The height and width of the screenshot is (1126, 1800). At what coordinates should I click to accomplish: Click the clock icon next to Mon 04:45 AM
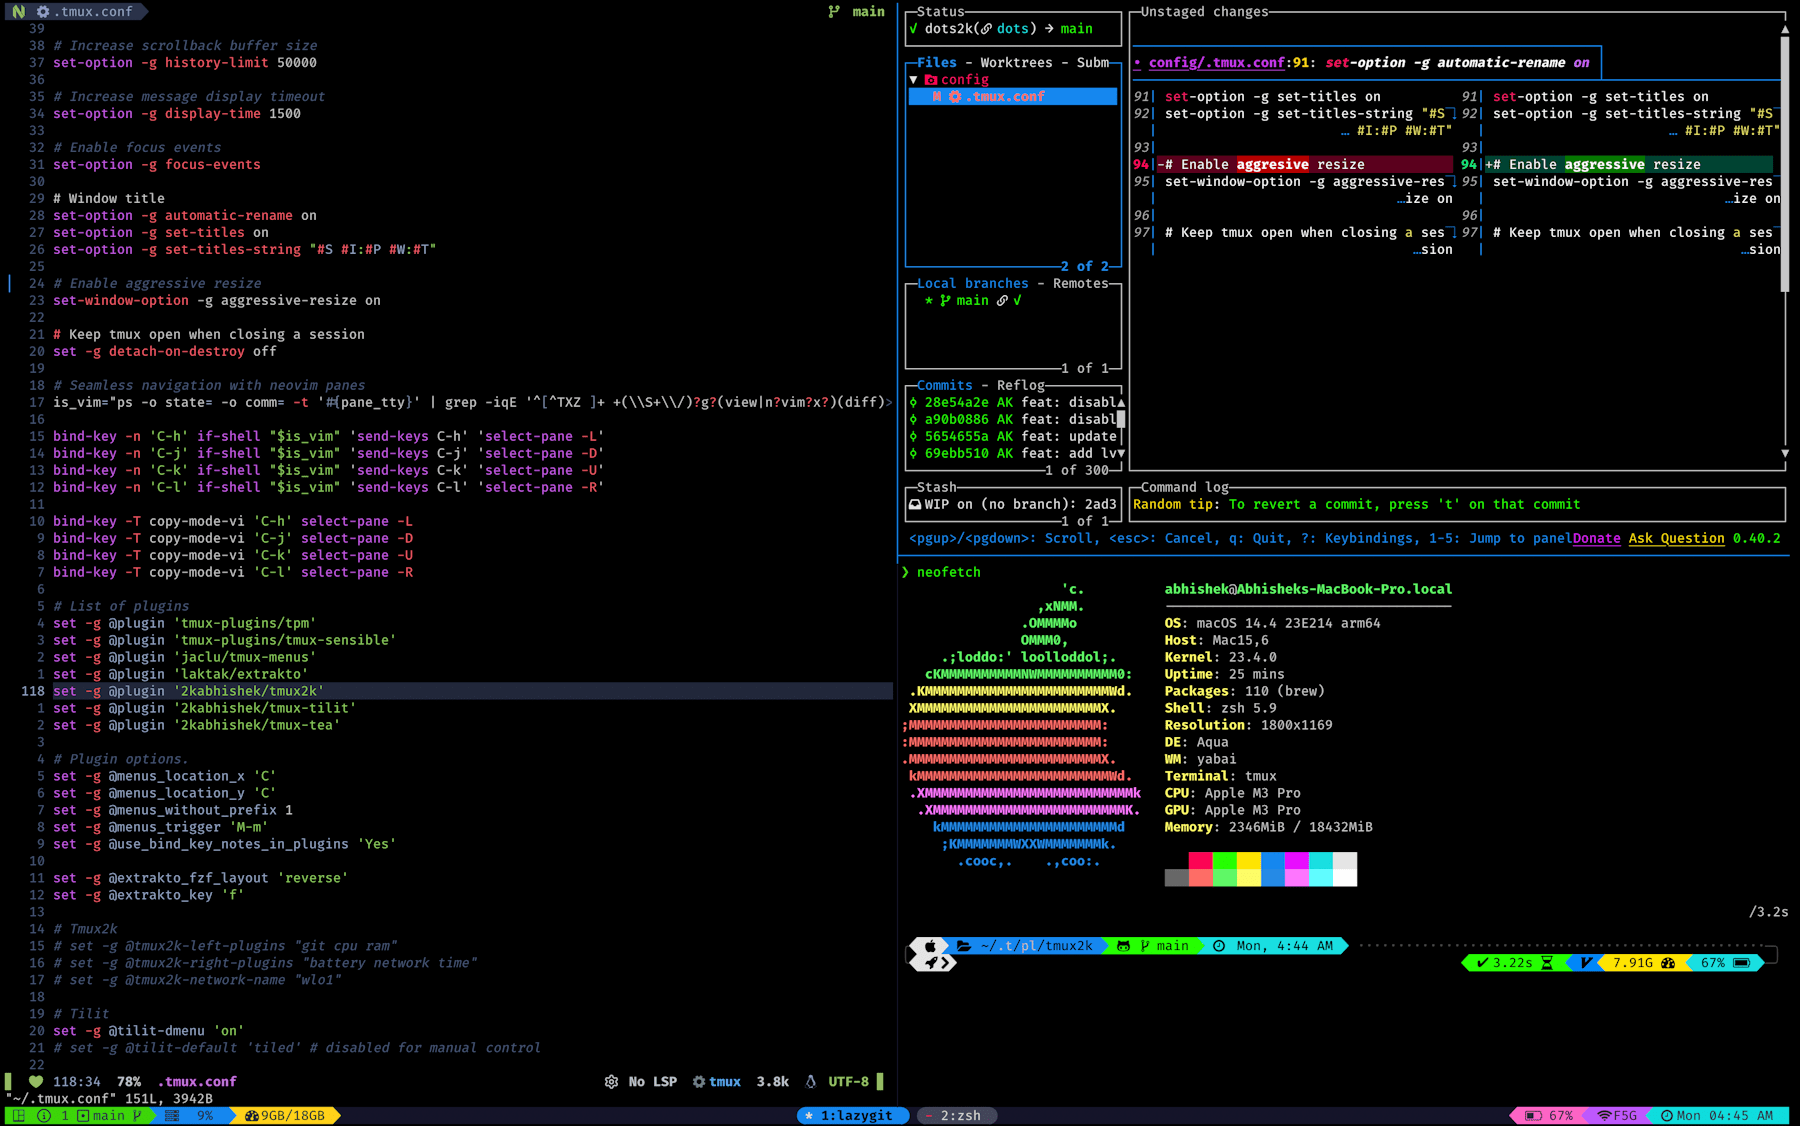[x=1666, y=1115]
